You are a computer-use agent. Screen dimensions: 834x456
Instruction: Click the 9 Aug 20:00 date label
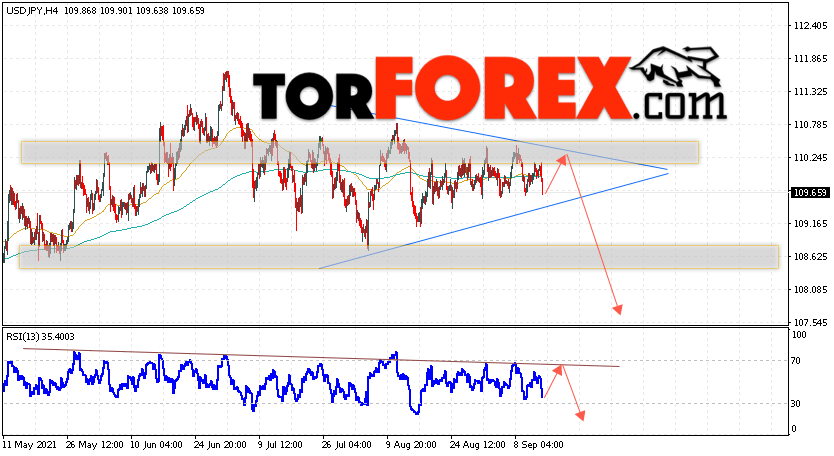tap(411, 445)
